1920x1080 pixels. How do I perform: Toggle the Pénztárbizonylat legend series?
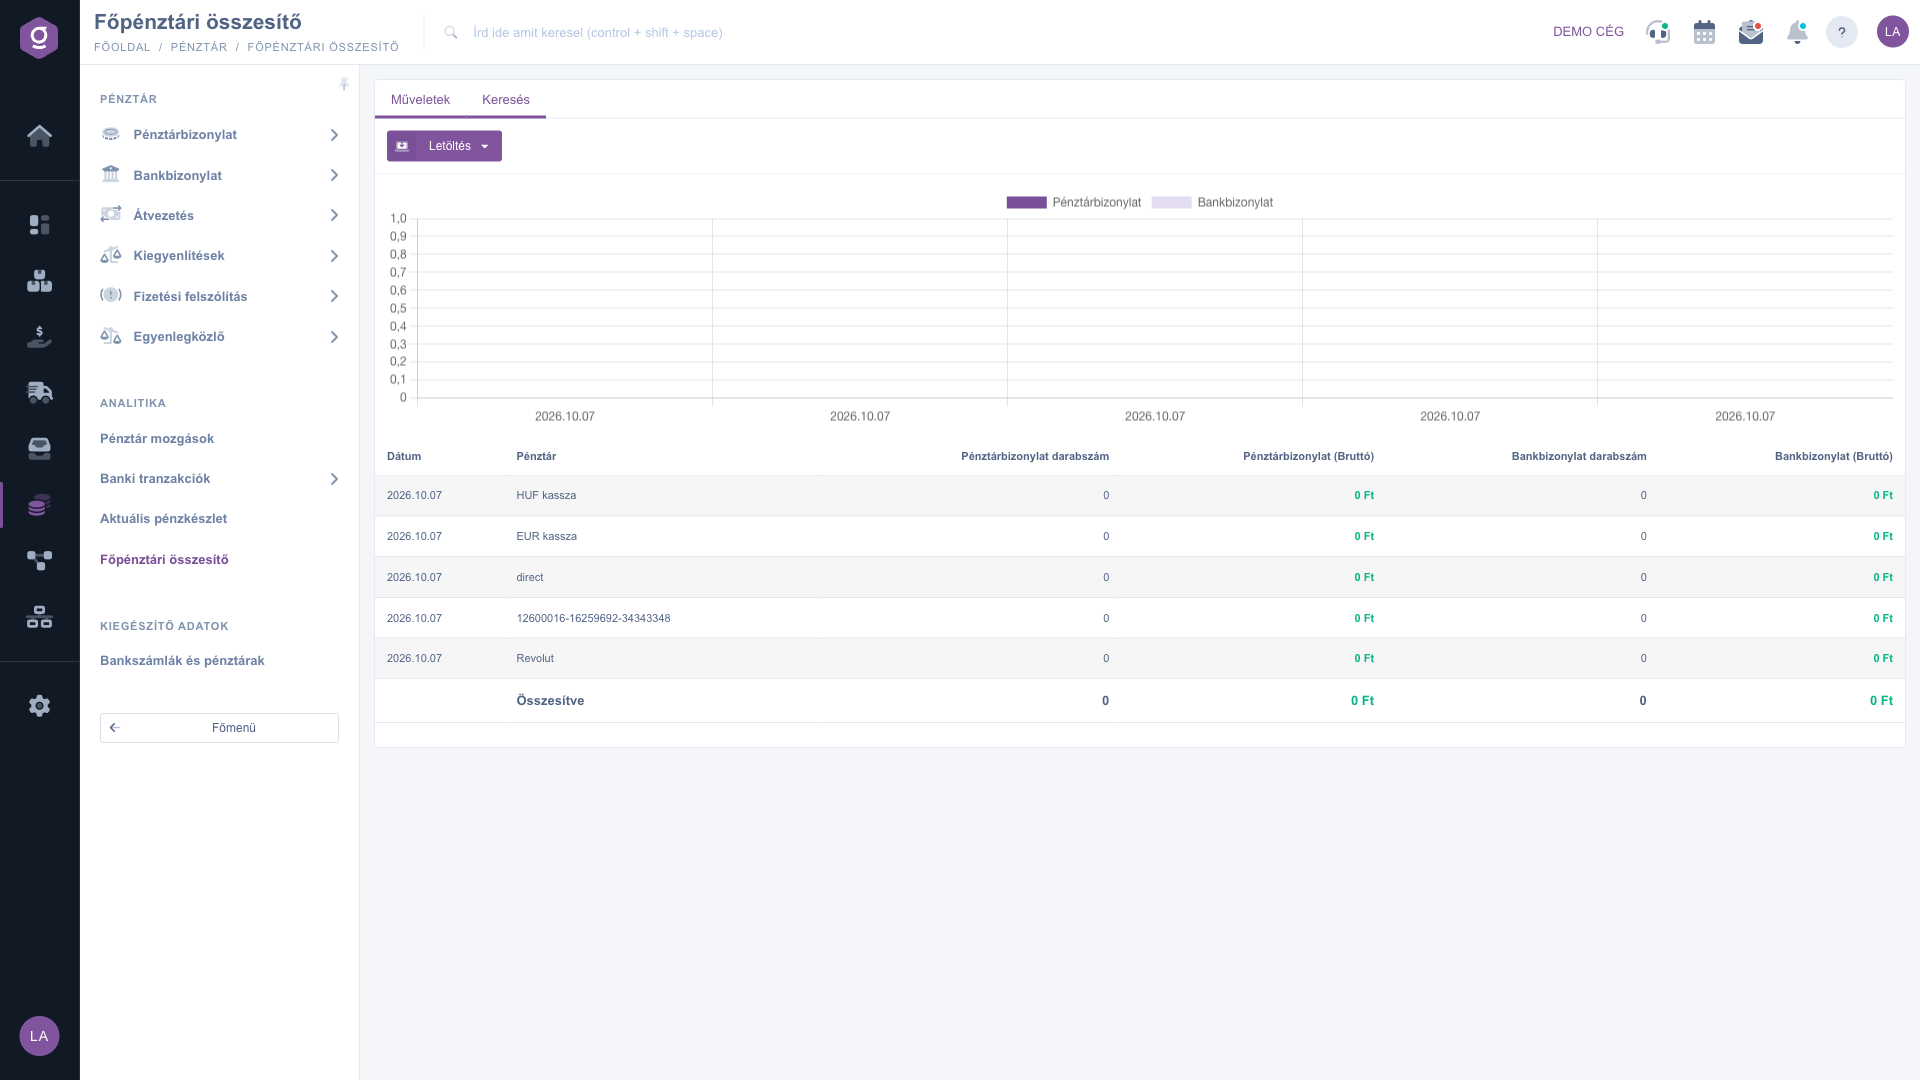coord(1074,202)
